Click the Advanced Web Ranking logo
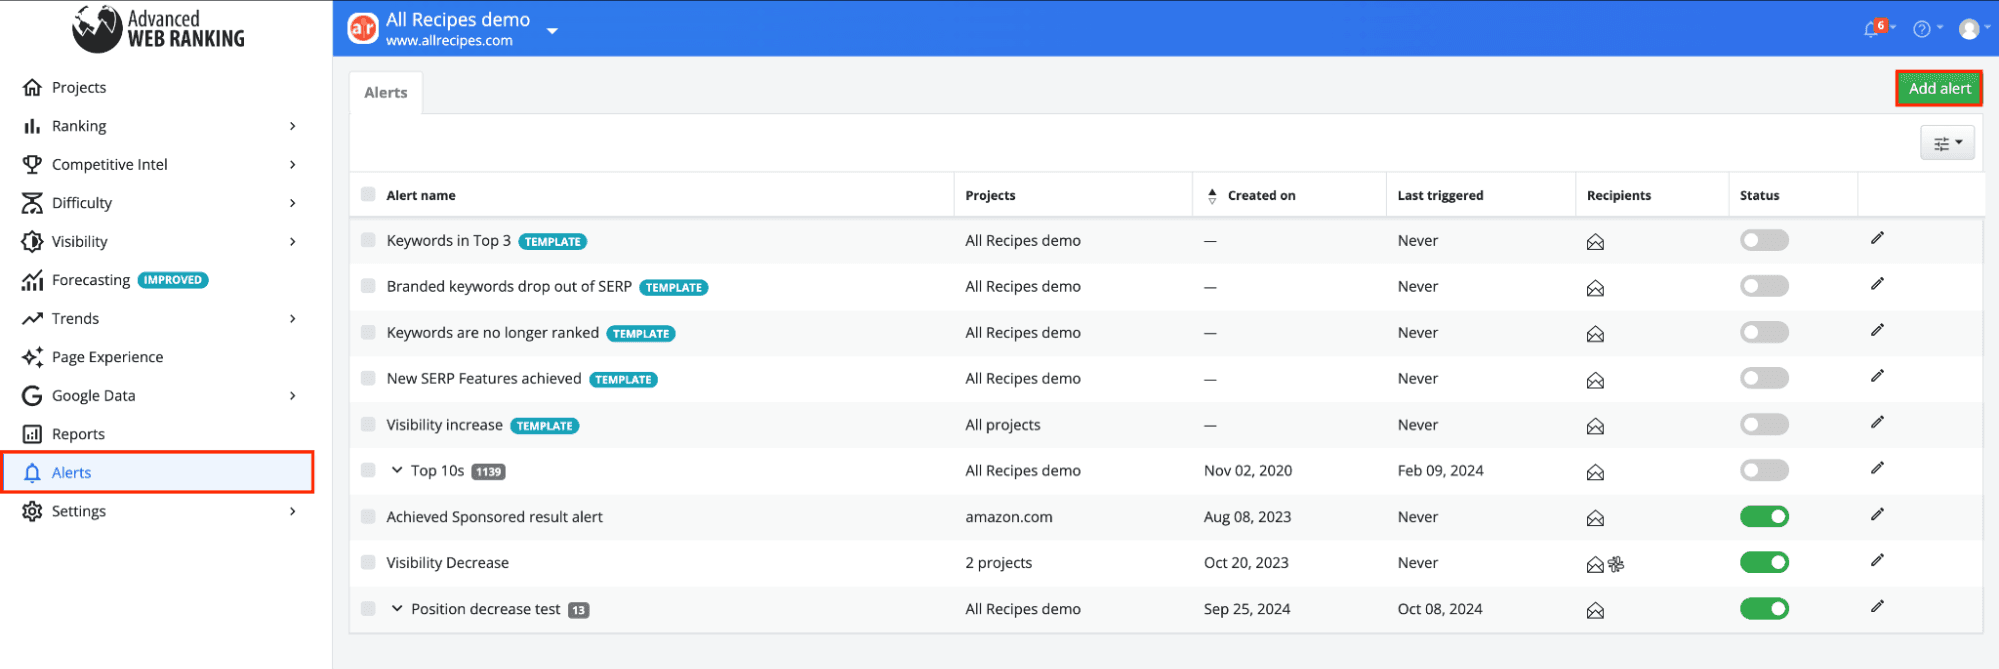This screenshot has height=669, width=1999. pyautogui.click(x=159, y=29)
